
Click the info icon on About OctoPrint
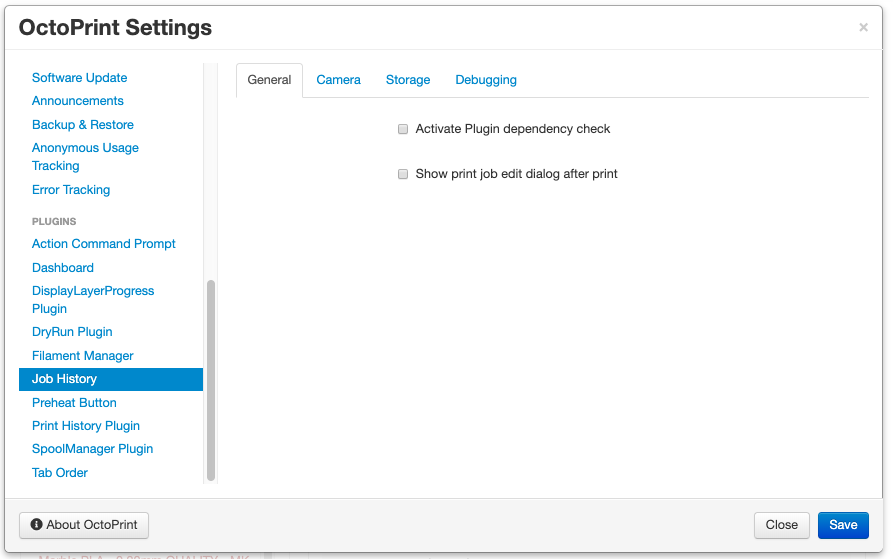tap(36, 524)
